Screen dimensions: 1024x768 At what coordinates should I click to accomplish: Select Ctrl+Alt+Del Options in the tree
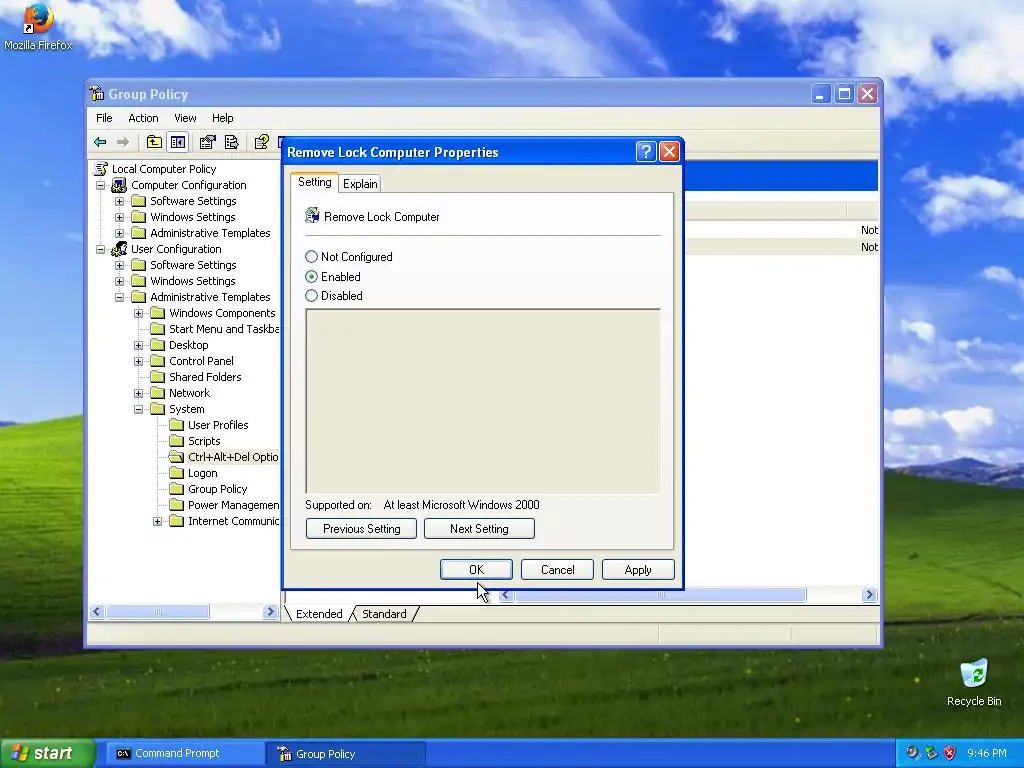tap(233, 457)
